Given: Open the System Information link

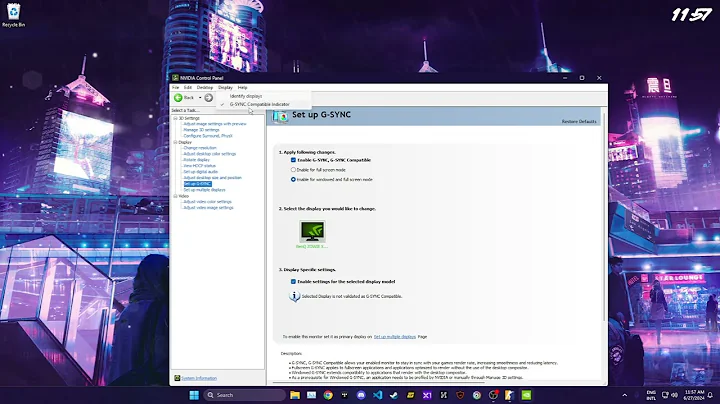Looking at the screenshot, I should coord(199,378).
